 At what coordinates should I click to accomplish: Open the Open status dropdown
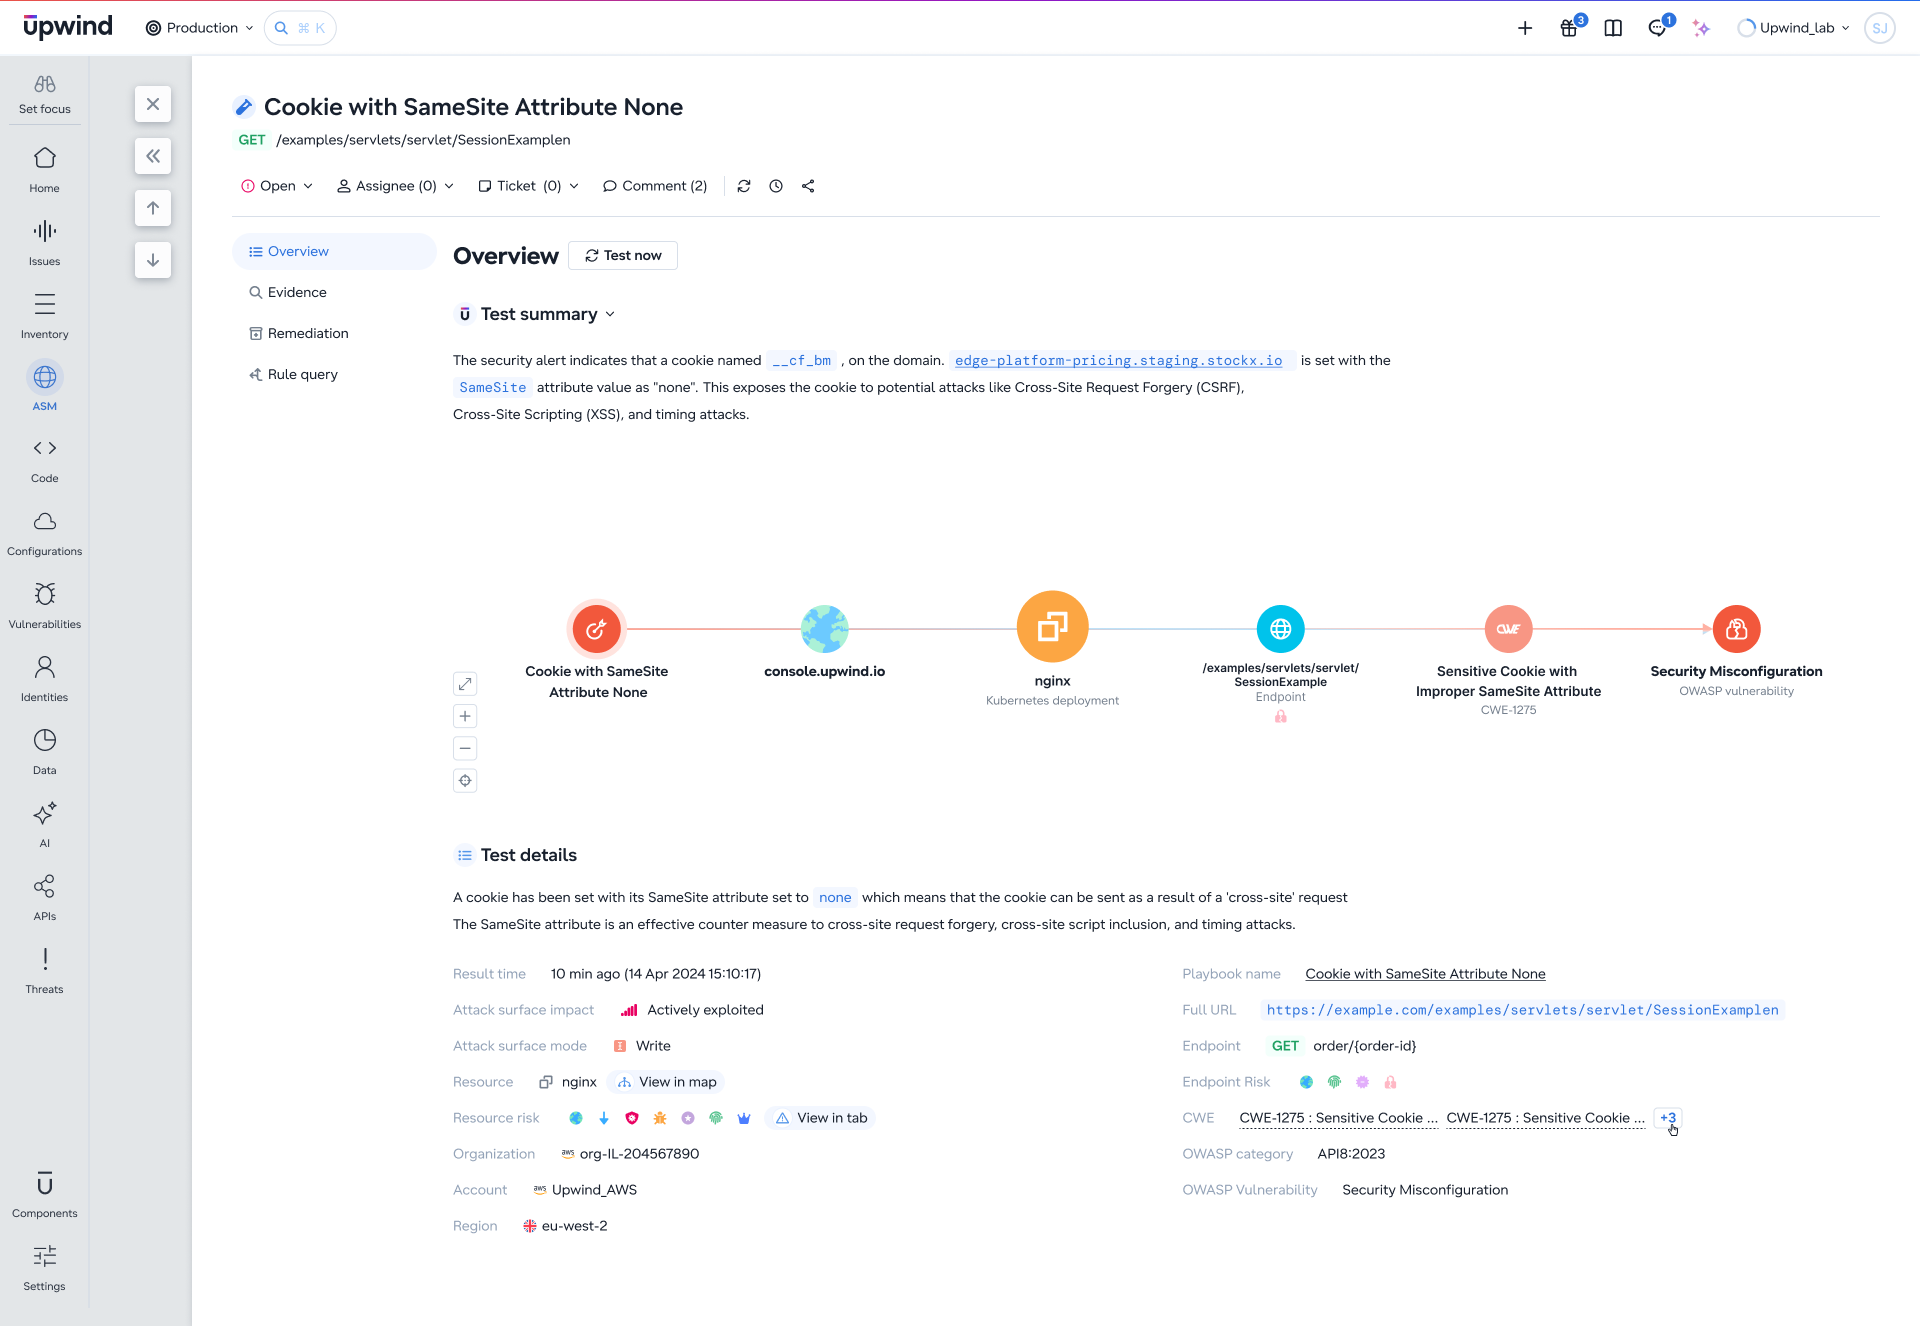click(277, 186)
